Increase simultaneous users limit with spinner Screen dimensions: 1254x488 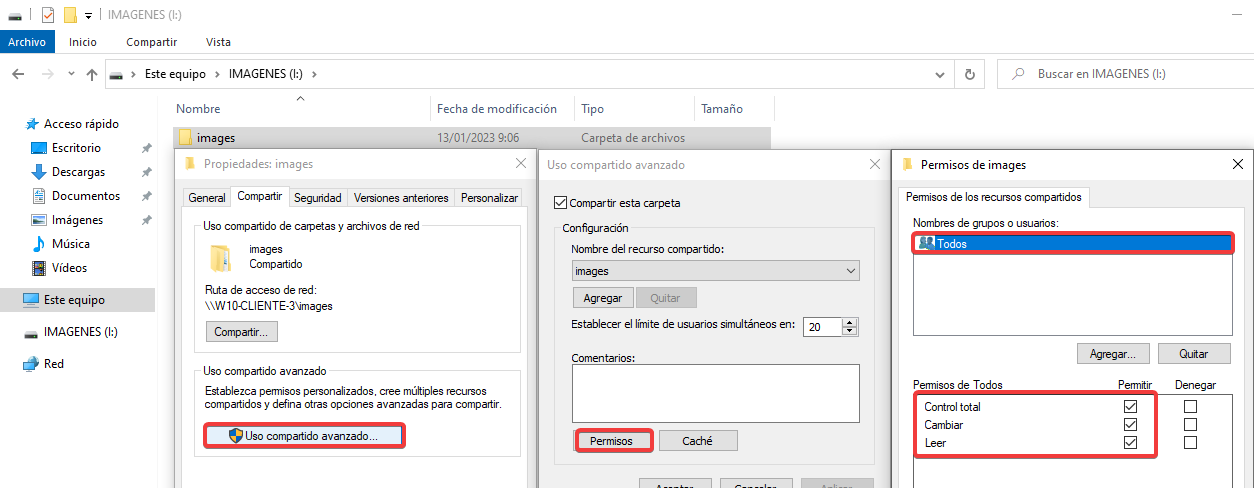(x=850, y=322)
